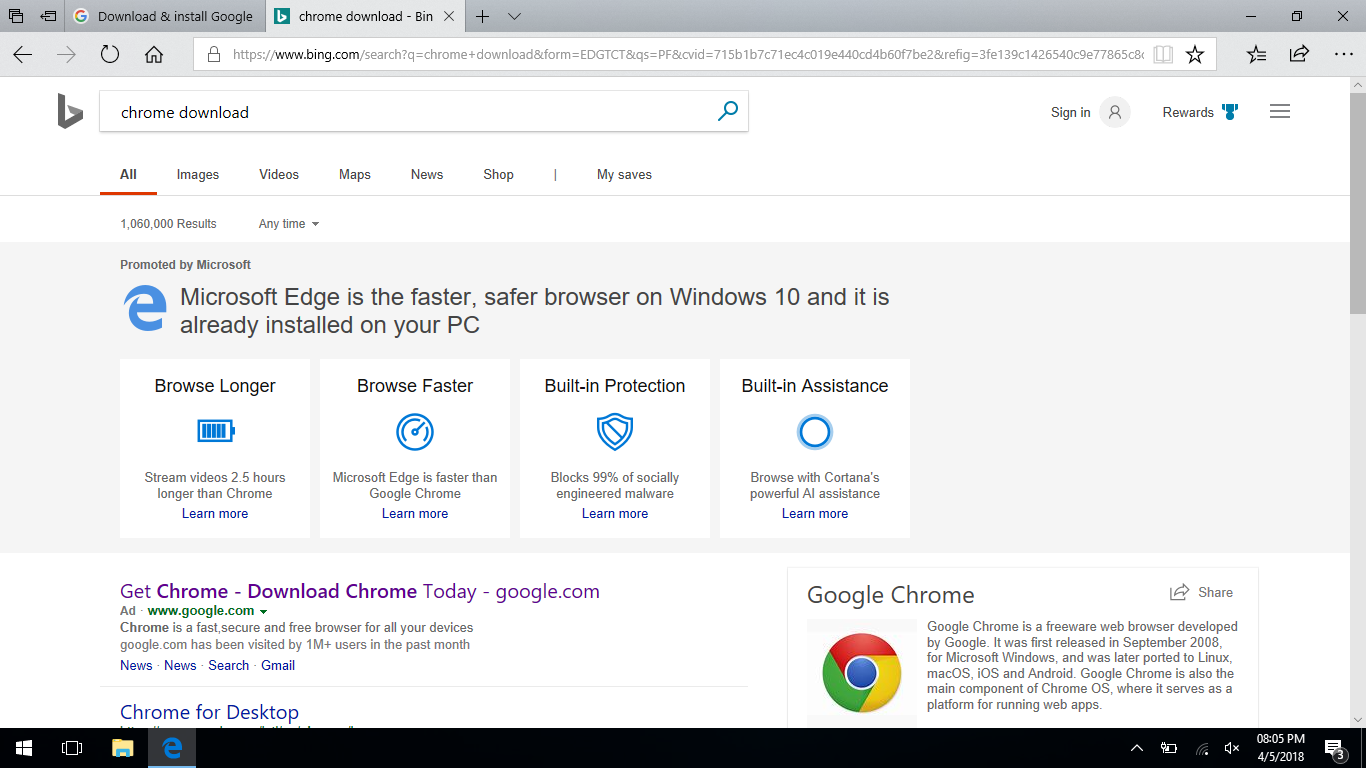Click the browser address bar URL
This screenshot has width=1366, height=768.
pos(688,55)
